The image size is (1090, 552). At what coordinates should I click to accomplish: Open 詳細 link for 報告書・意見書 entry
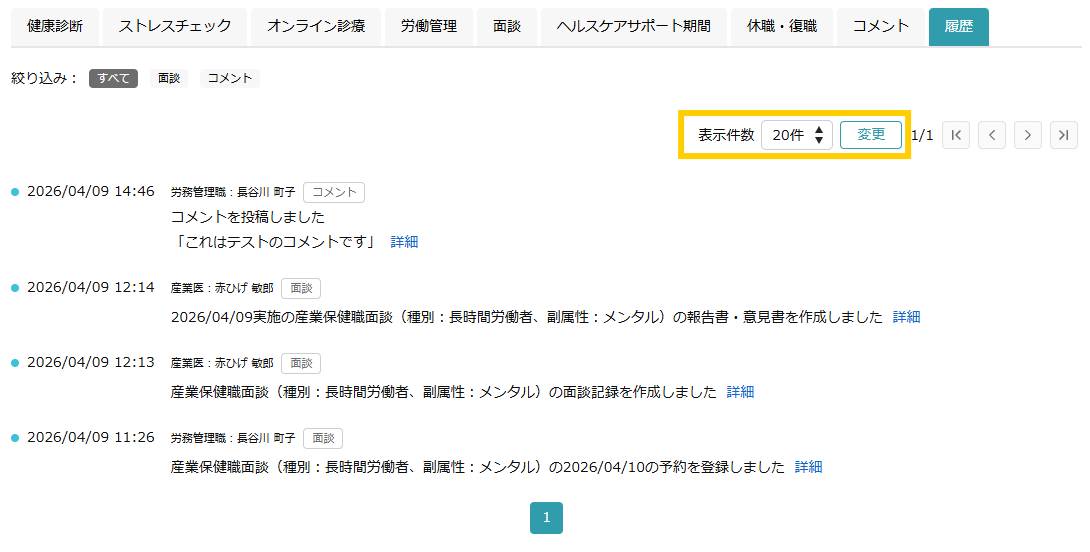click(906, 317)
